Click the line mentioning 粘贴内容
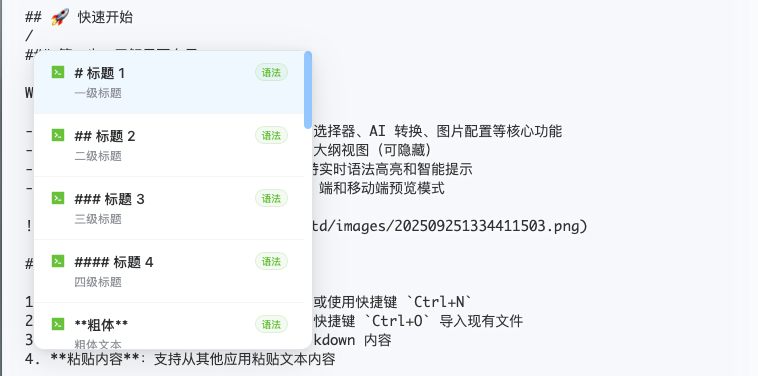Image resolution: width=758 pixels, height=376 pixels. (x=180, y=359)
